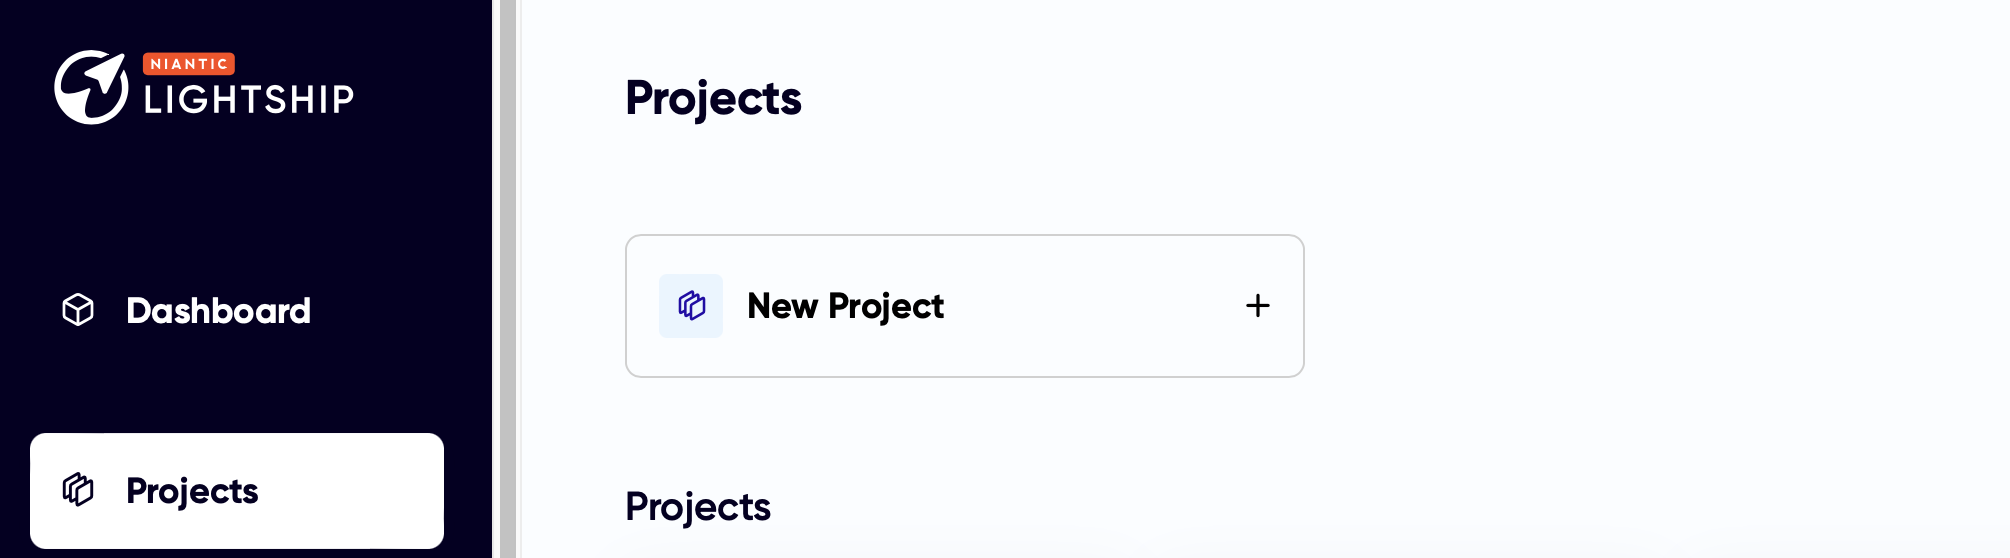The image size is (2010, 558).
Task: Click empty space inside the New Project card
Action: [x=1090, y=306]
